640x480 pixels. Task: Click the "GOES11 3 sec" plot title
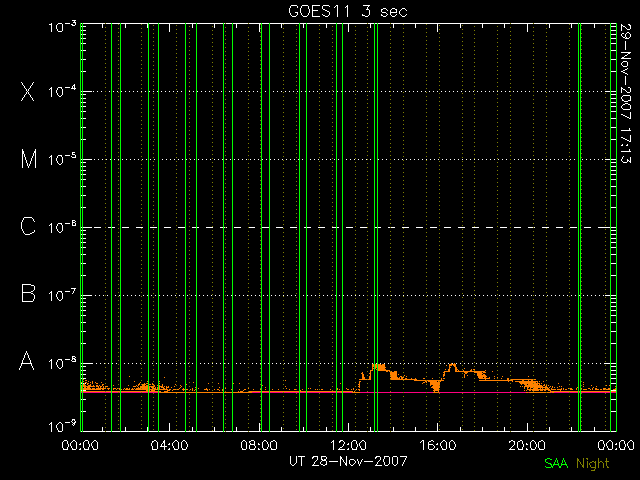(x=348, y=11)
